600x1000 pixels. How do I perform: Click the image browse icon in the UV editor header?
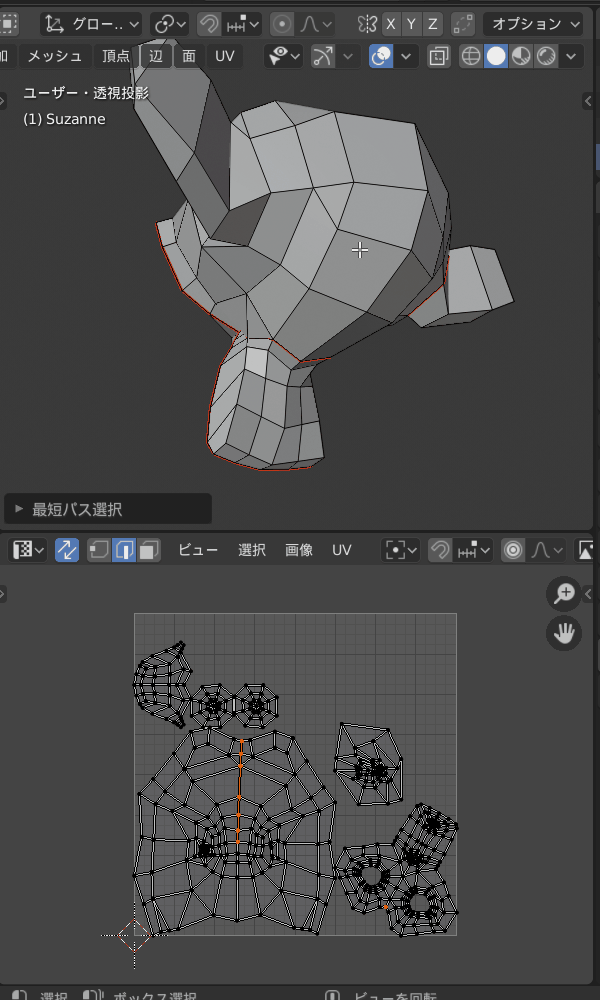click(x=587, y=550)
